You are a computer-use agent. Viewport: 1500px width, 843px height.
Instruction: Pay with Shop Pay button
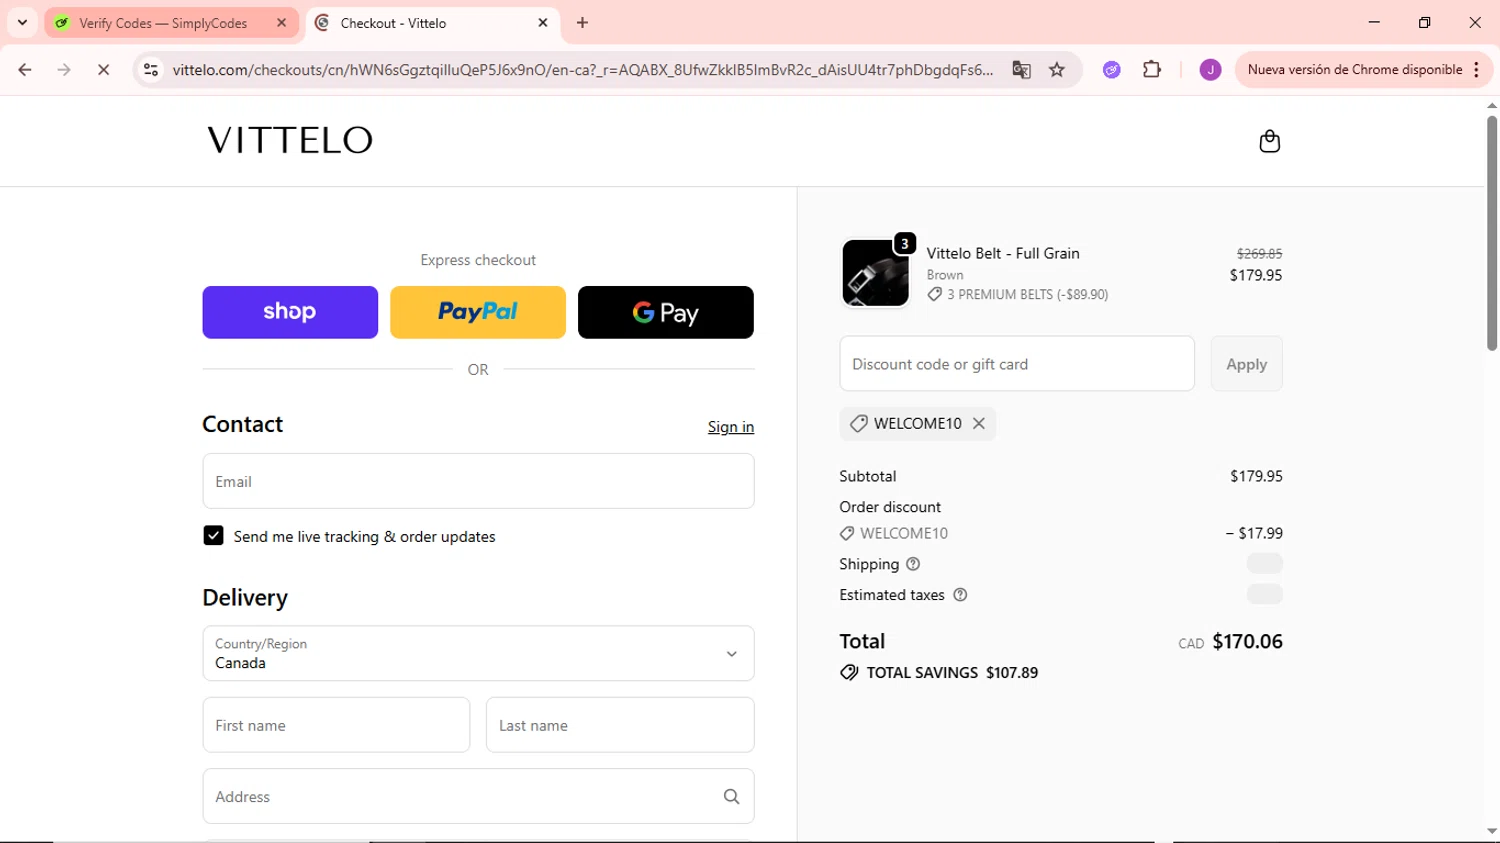coord(290,312)
